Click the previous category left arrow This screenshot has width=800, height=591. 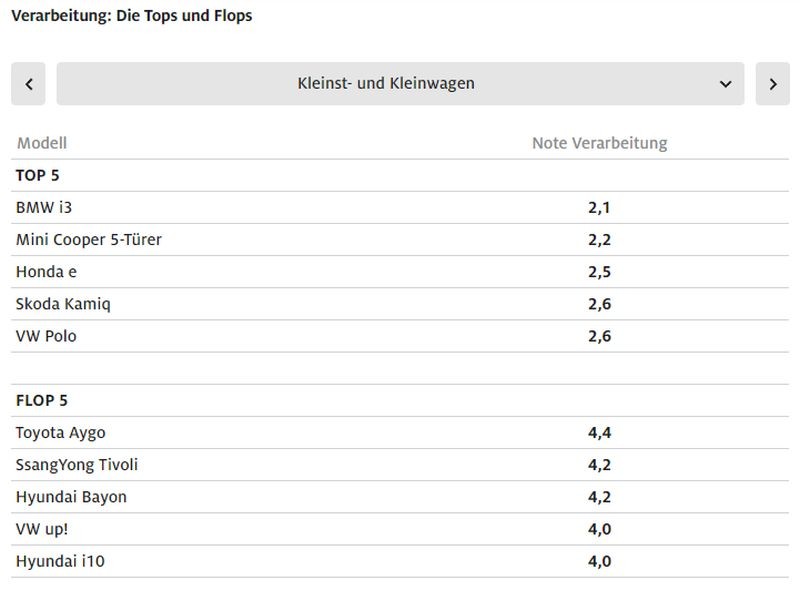coord(28,84)
